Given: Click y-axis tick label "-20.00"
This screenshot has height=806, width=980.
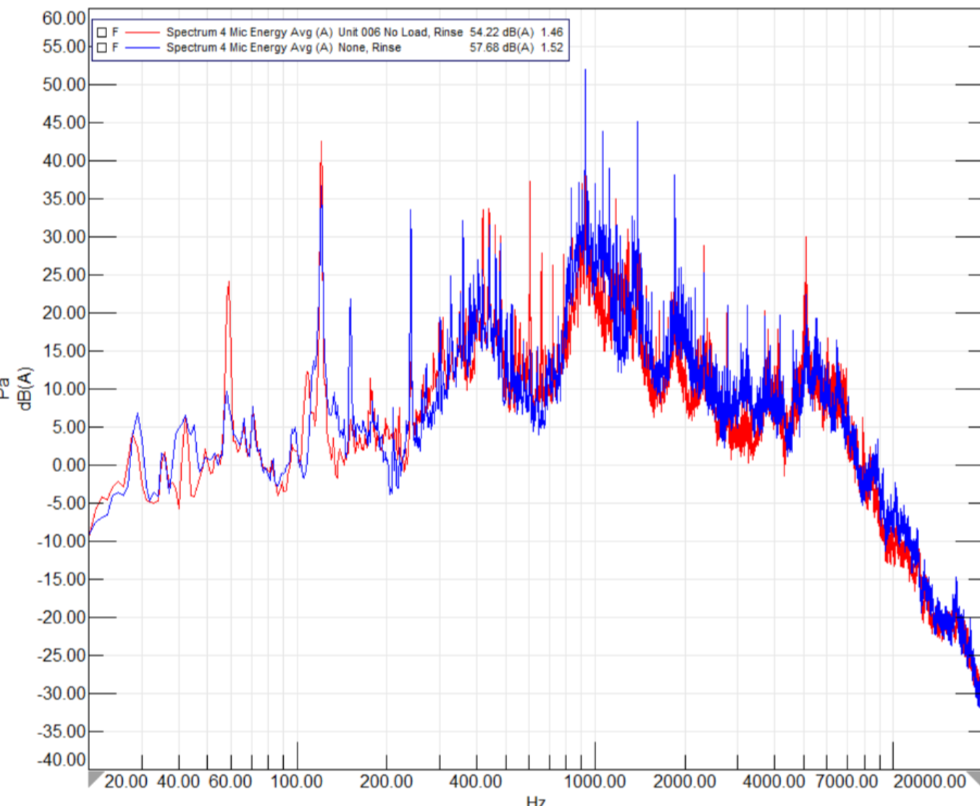Looking at the screenshot, I should point(61,617).
